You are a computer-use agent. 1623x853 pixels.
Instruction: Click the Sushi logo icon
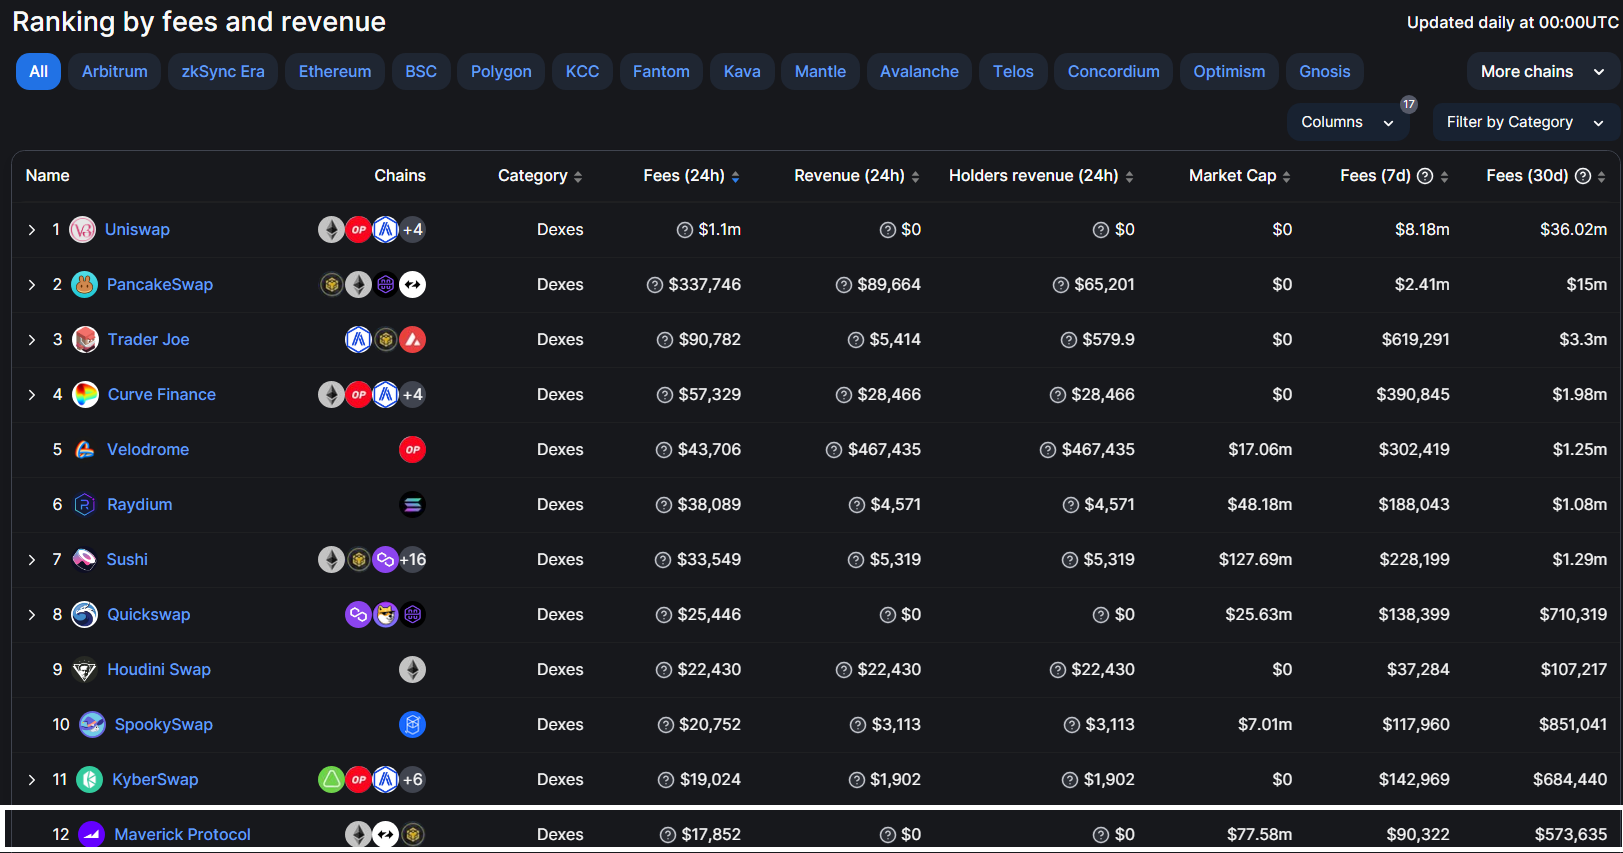[85, 560]
